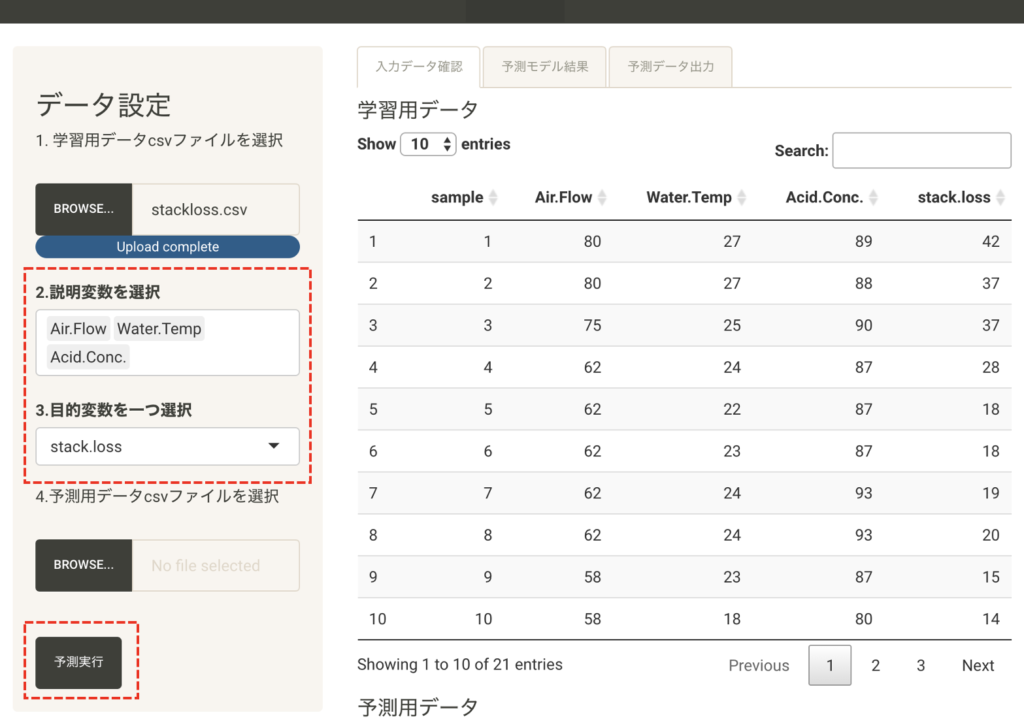This screenshot has height=719, width=1024.
Task: Select the Water.Temp tag in variables
Action: (159, 329)
